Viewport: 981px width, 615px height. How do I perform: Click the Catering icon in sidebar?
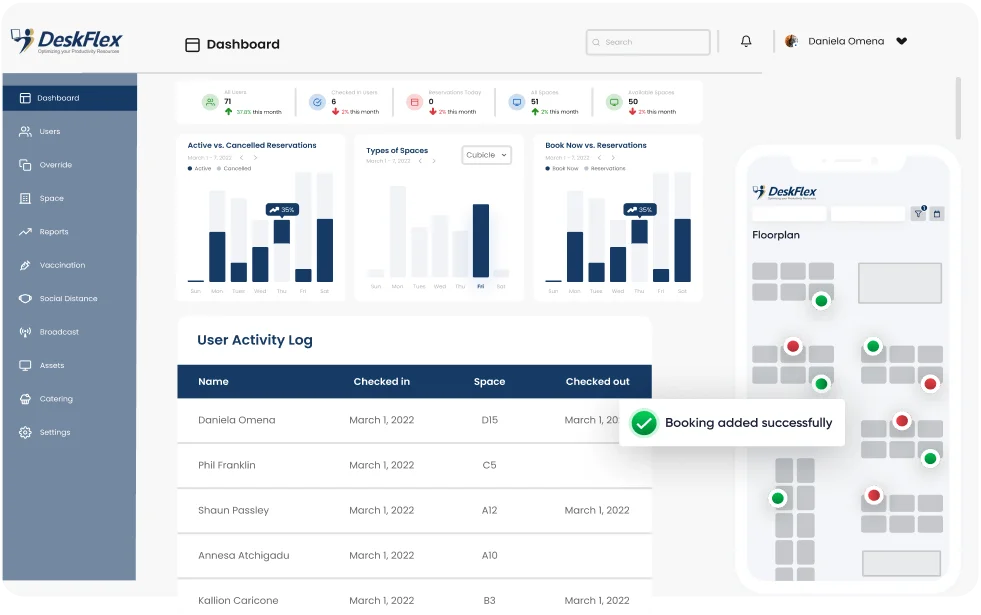(25, 399)
